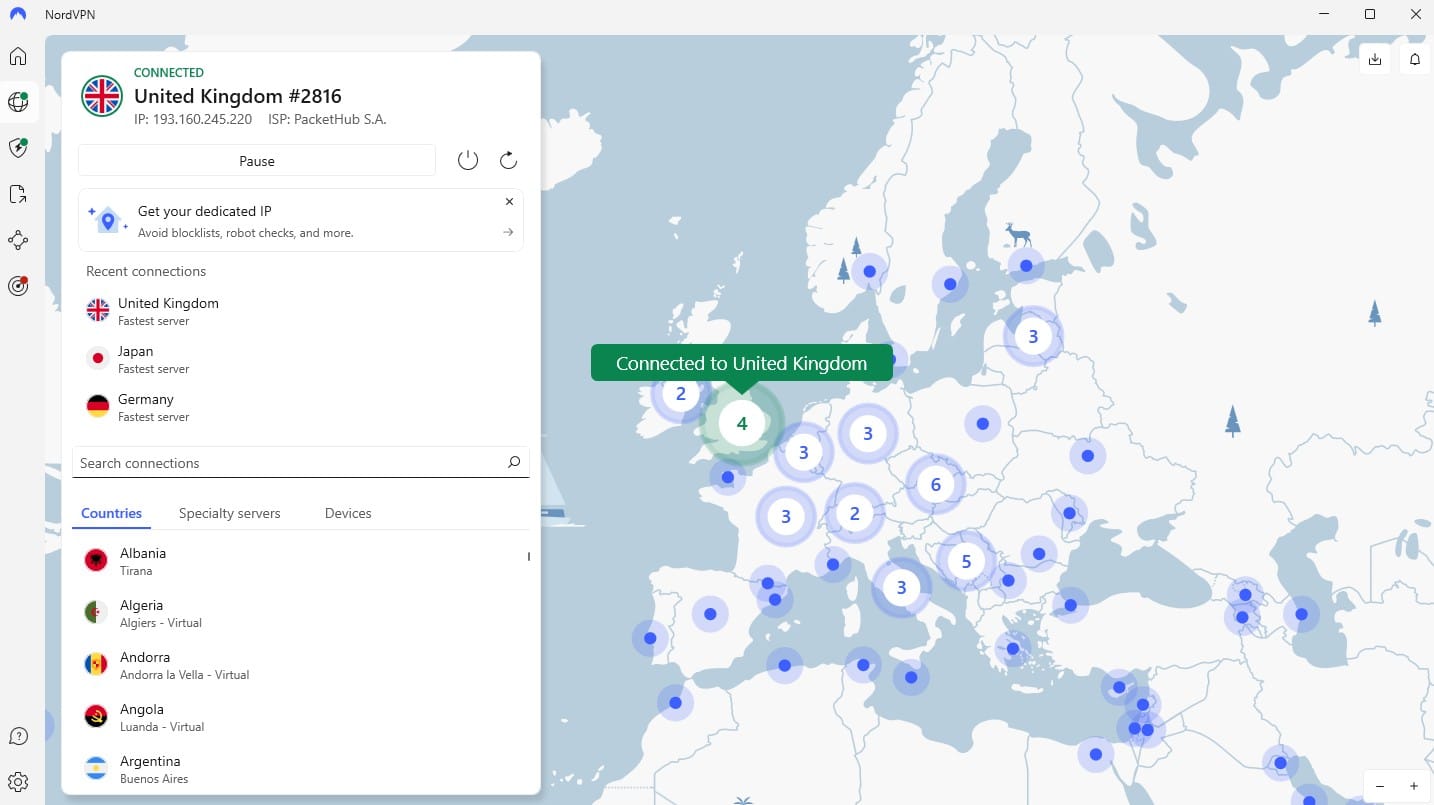Screen dimensions: 1434x805
Task: Zoom out the map with minus
Action: click(x=1381, y=786)
